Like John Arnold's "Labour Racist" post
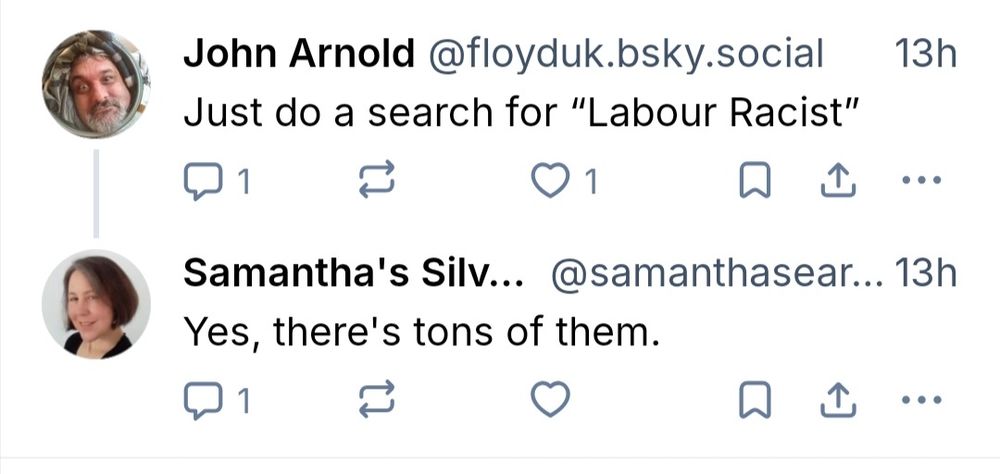Viewport: 1000px width, 474px height. coord(549,181)
